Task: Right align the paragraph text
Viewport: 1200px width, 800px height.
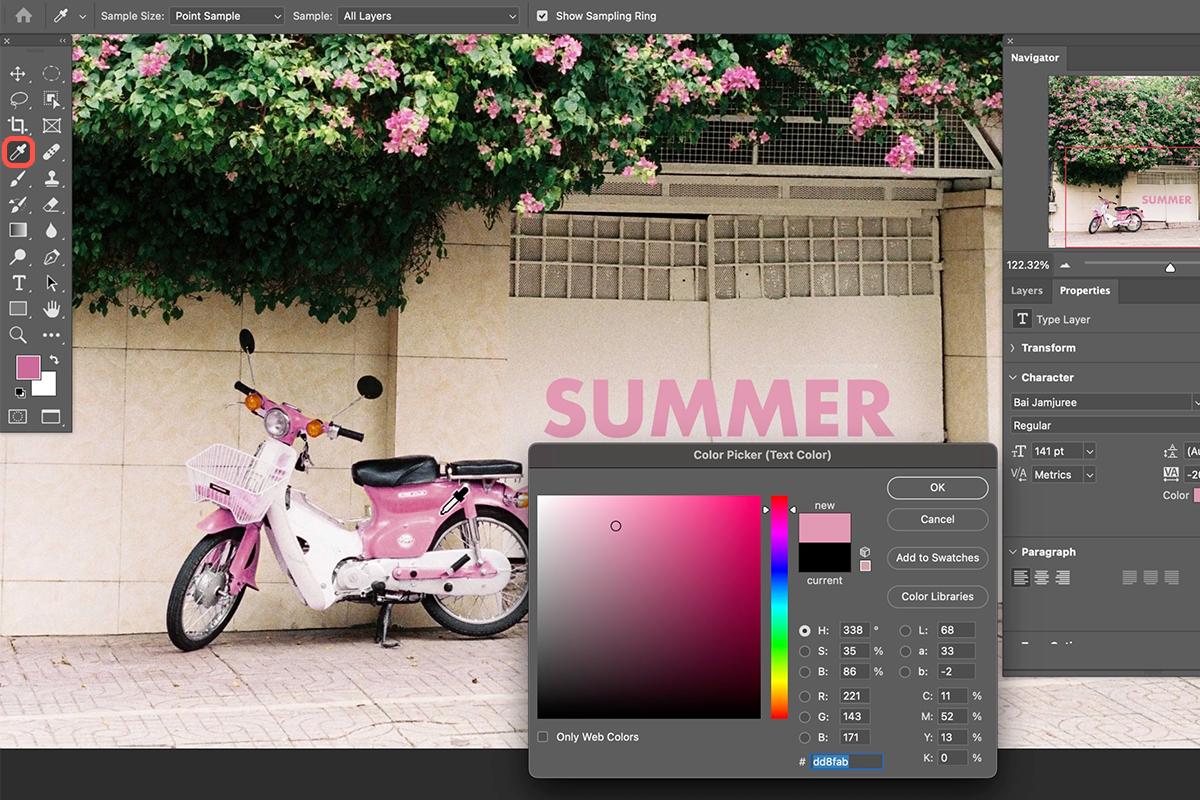Action: click(x=1063, y=578)
